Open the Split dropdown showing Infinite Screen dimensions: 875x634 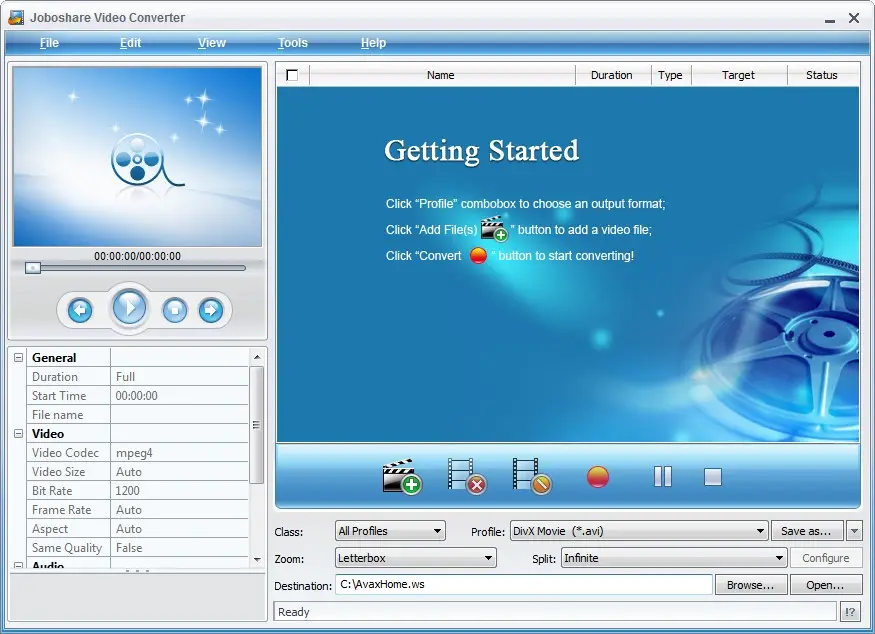[x=674, y=558]
